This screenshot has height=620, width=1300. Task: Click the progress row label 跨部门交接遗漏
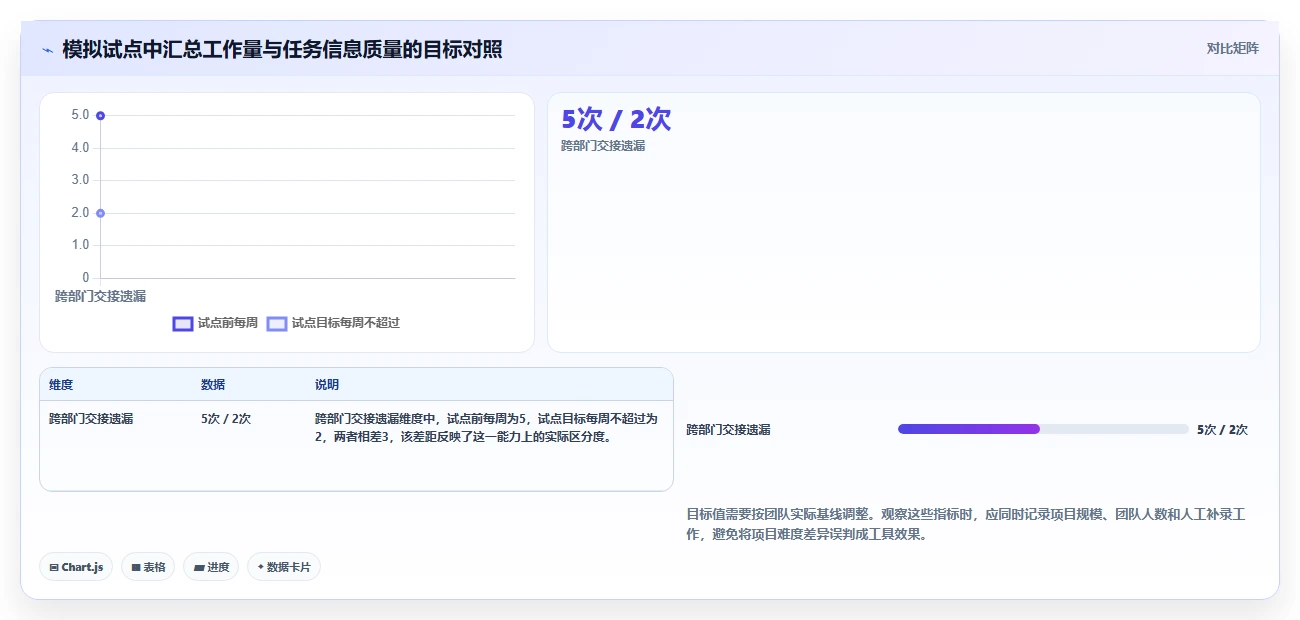(x=728, y=430)
